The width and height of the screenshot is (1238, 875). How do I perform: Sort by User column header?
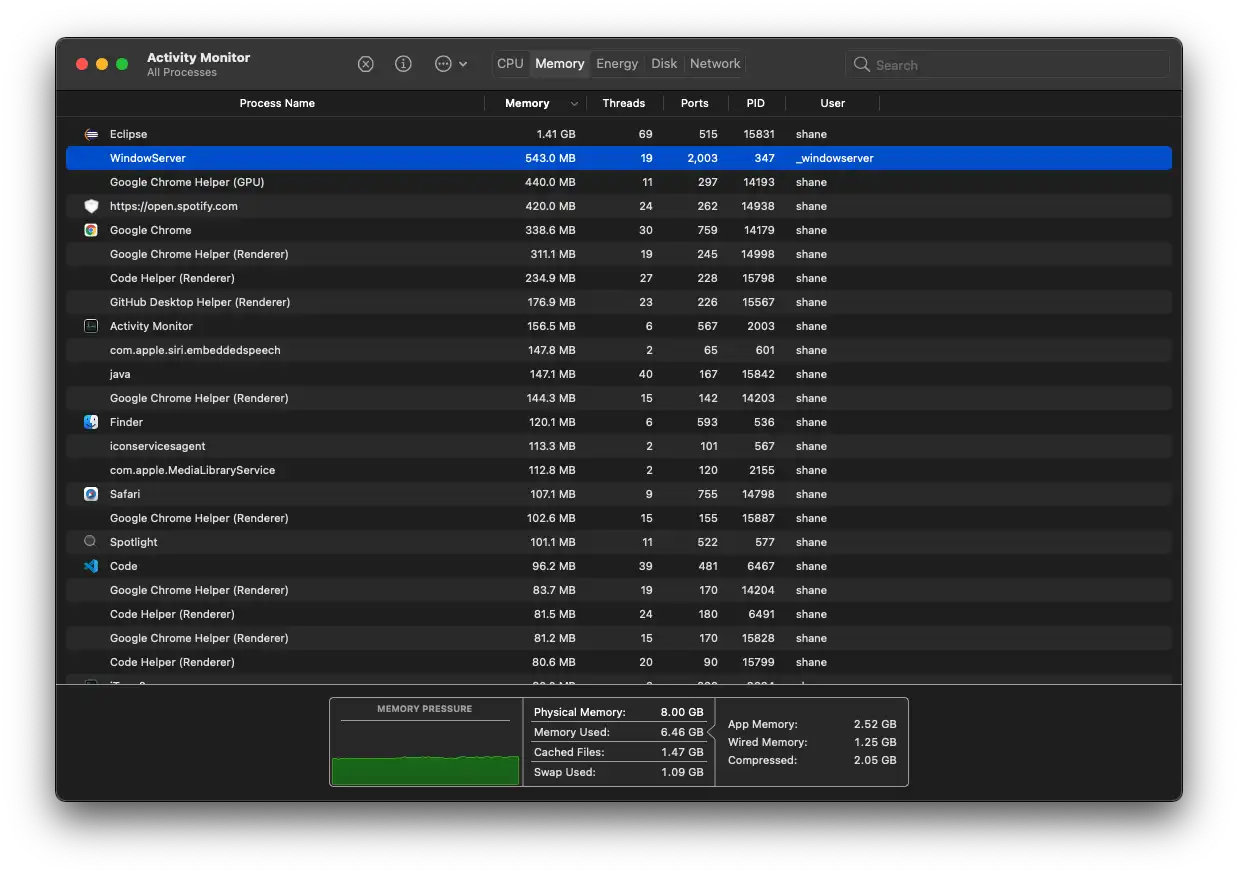833,103
